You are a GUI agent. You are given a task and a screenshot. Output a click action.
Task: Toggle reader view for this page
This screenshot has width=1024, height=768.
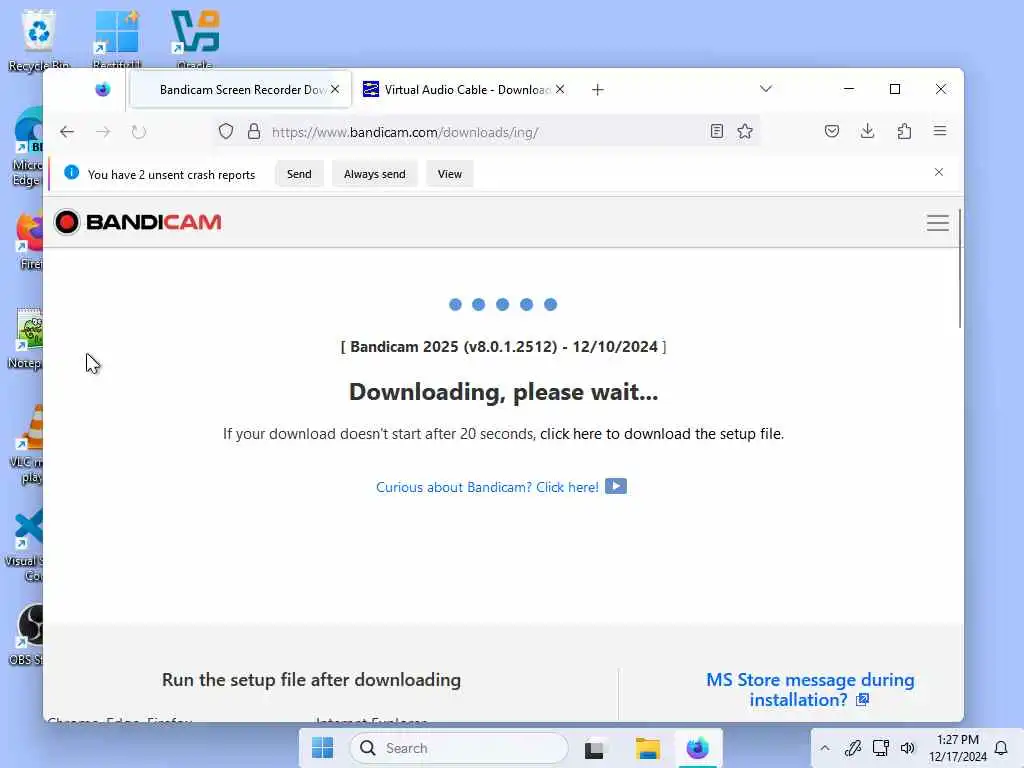[x=716, y=131]
